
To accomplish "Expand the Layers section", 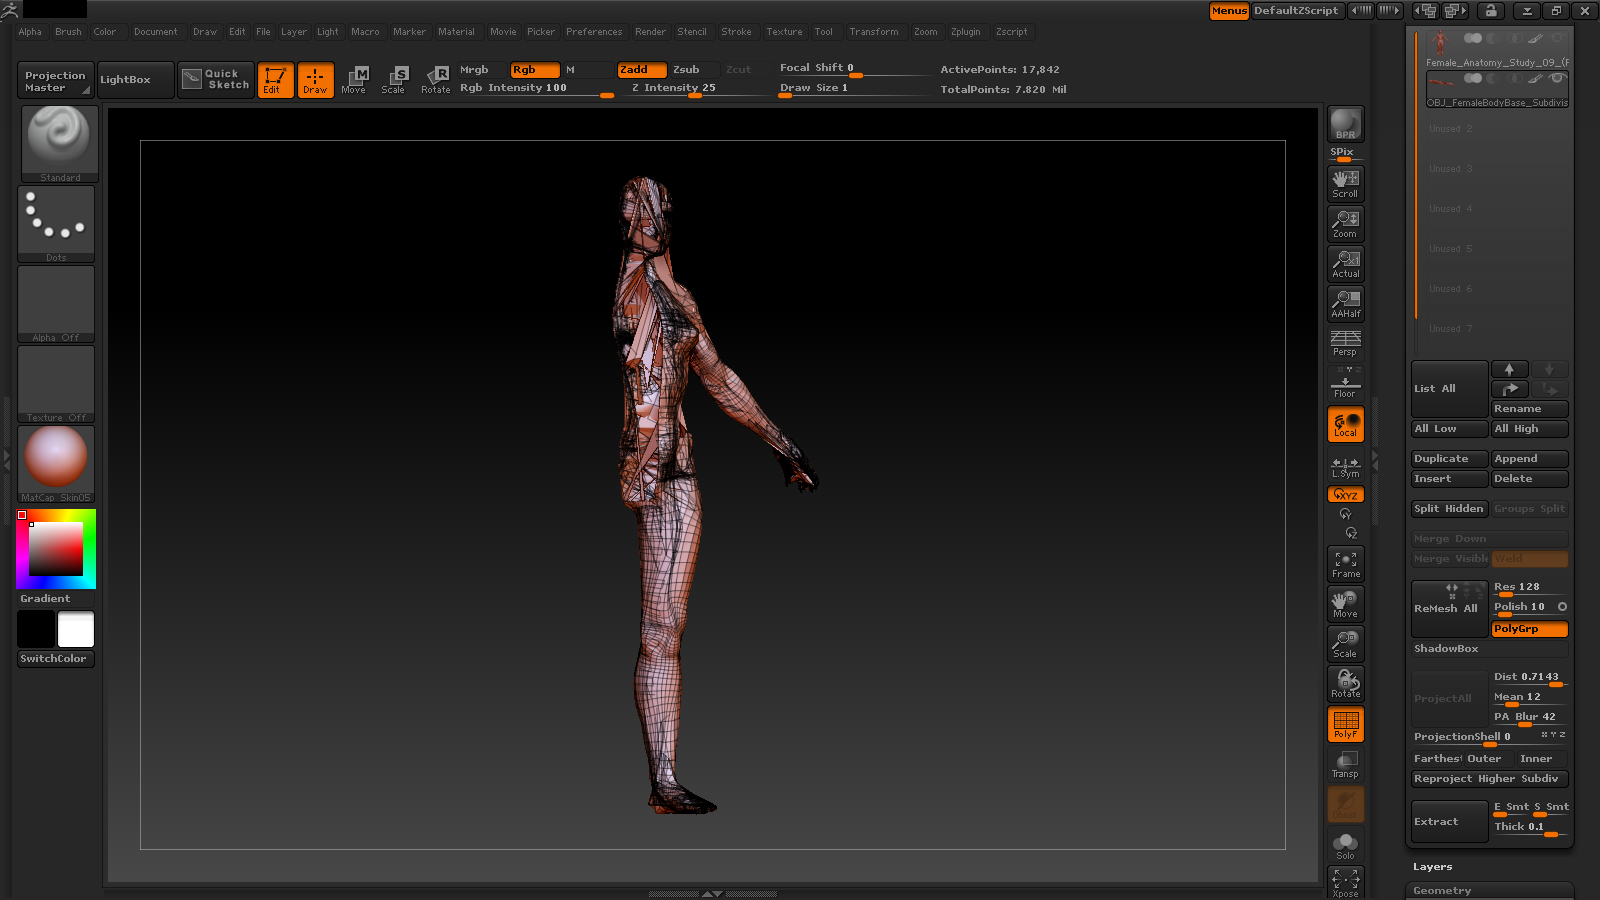I will (x=1432, y=867).
